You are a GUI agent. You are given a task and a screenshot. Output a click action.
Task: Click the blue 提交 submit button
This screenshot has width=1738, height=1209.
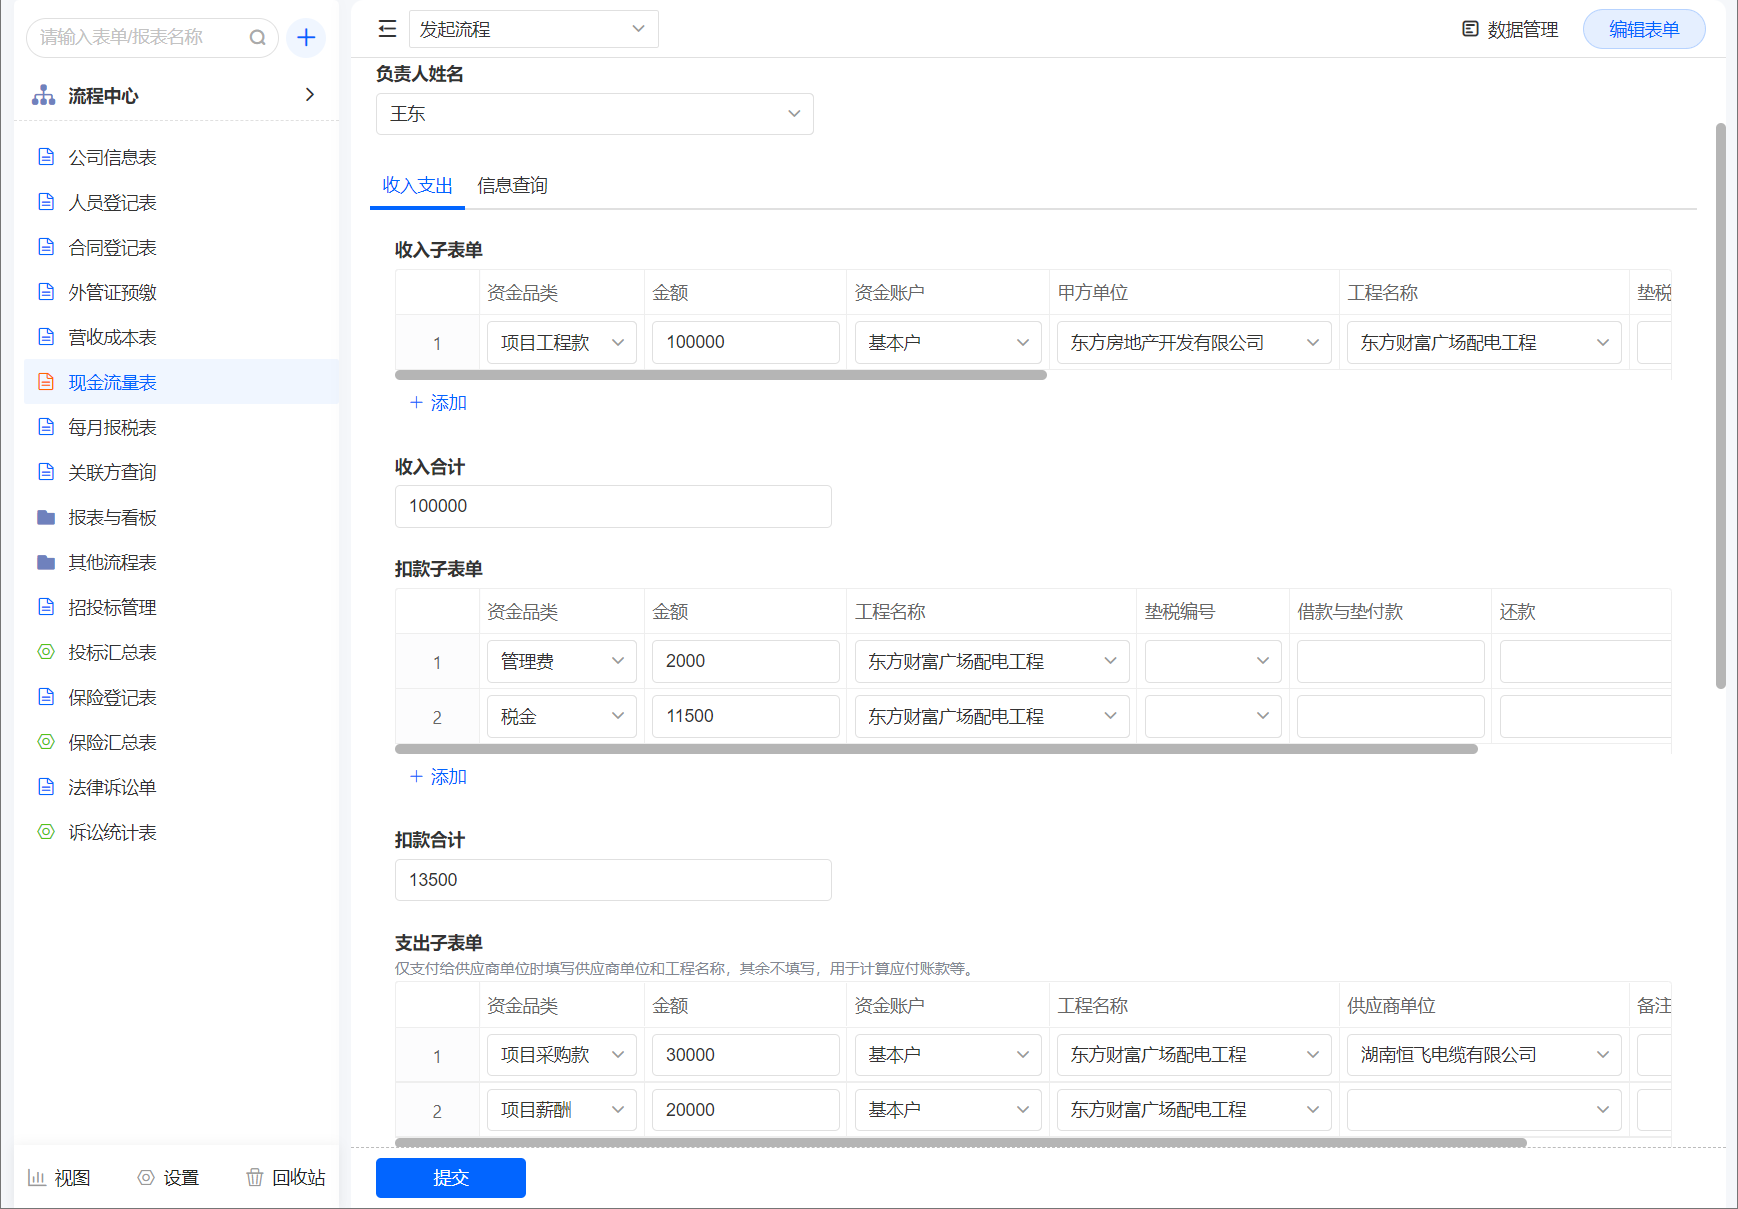click(x=450, y=1177)
